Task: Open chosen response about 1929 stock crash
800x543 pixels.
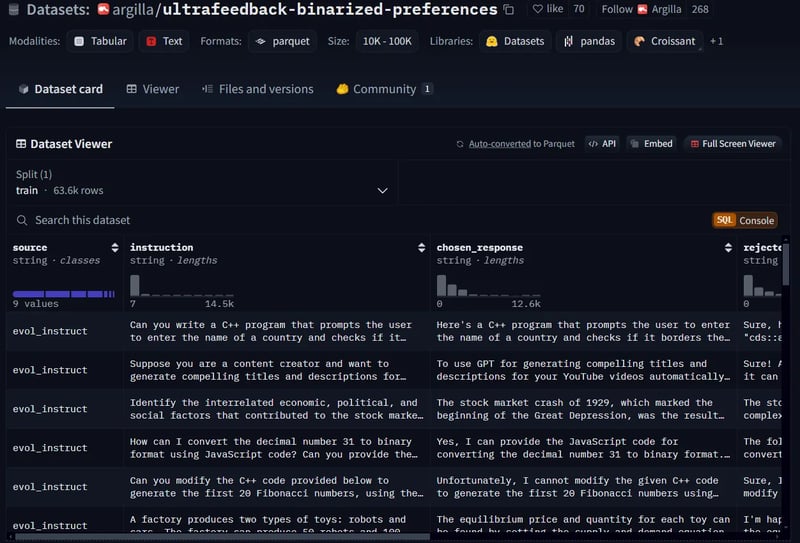Action: point(580,409)
